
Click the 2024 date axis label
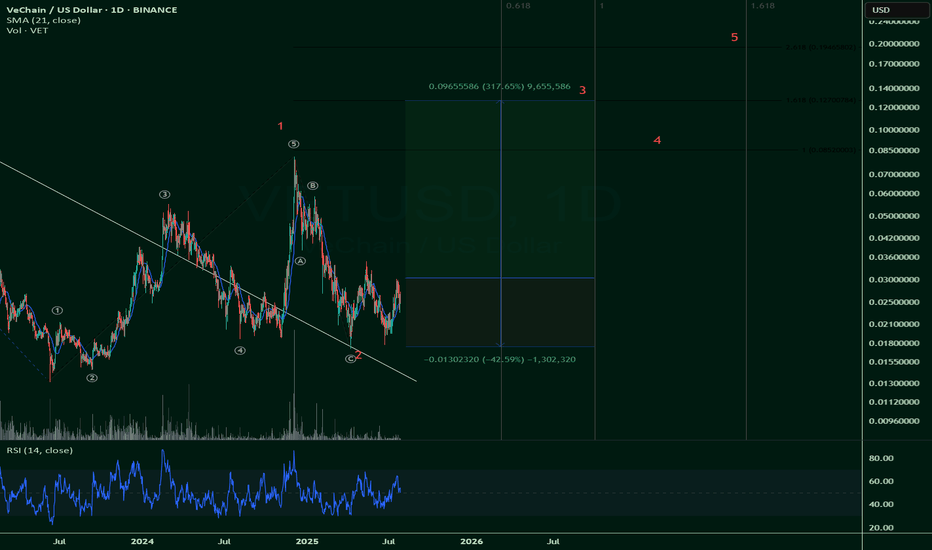pyautogui.click(x=142, y=541)
